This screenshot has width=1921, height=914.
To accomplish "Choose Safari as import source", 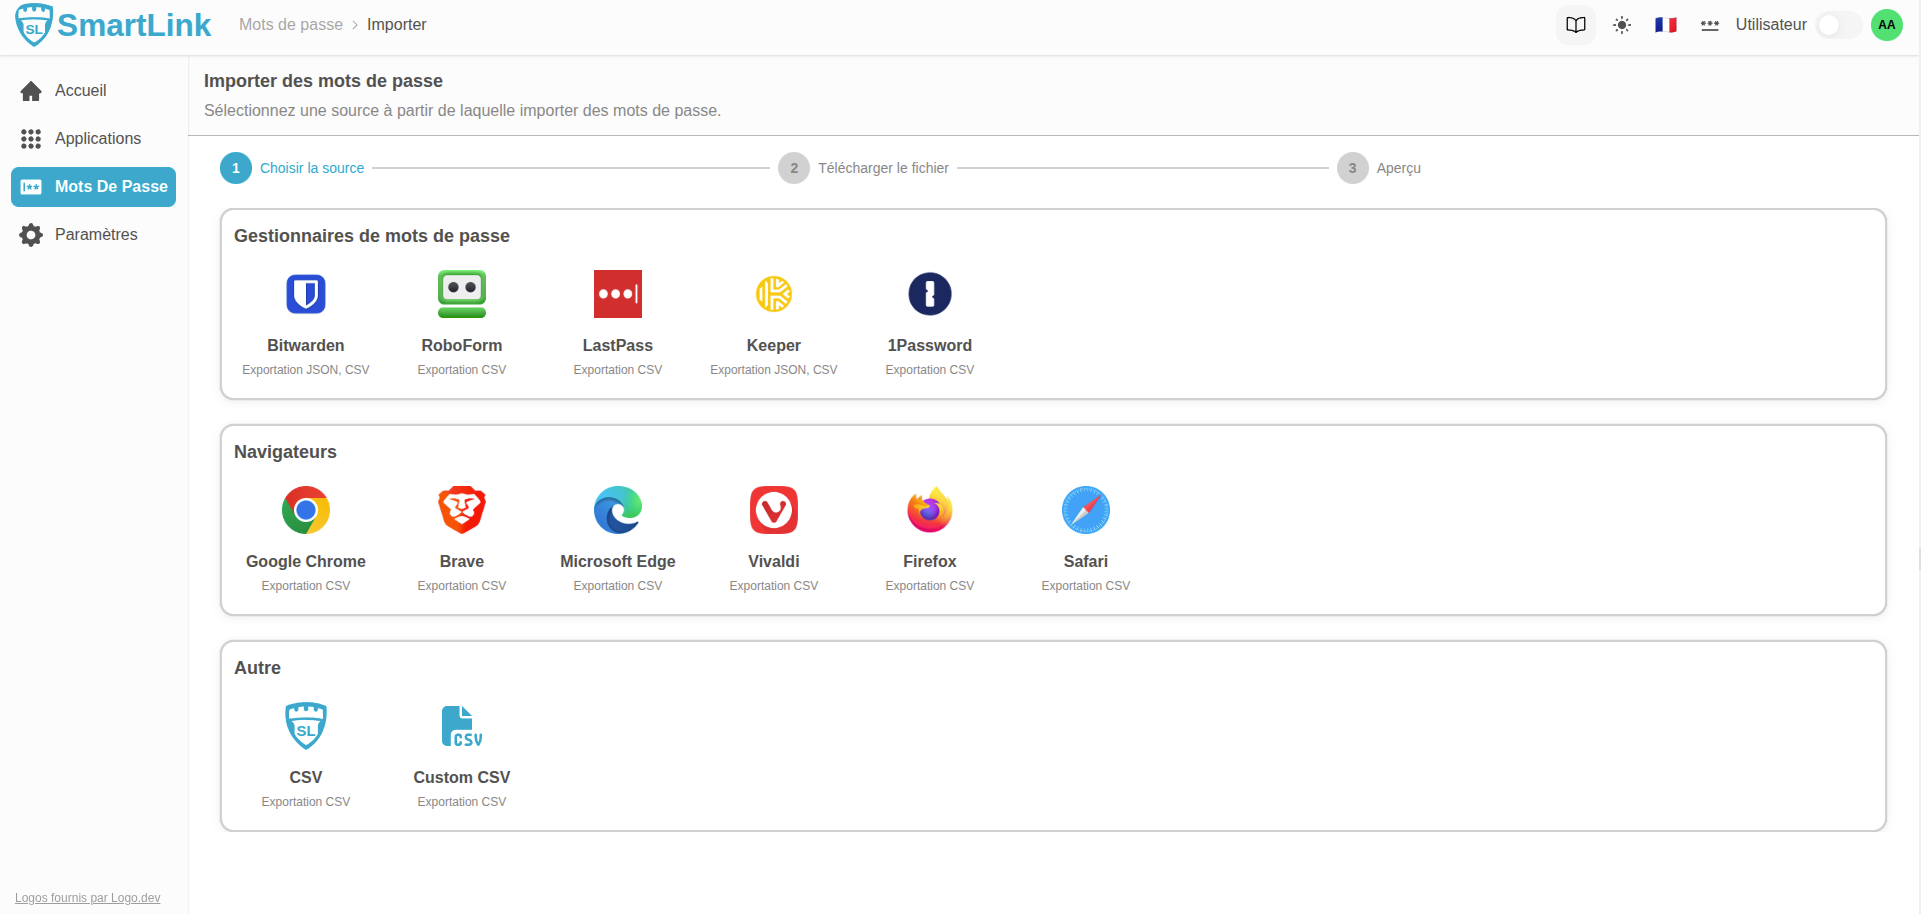I will [1085, 511].
